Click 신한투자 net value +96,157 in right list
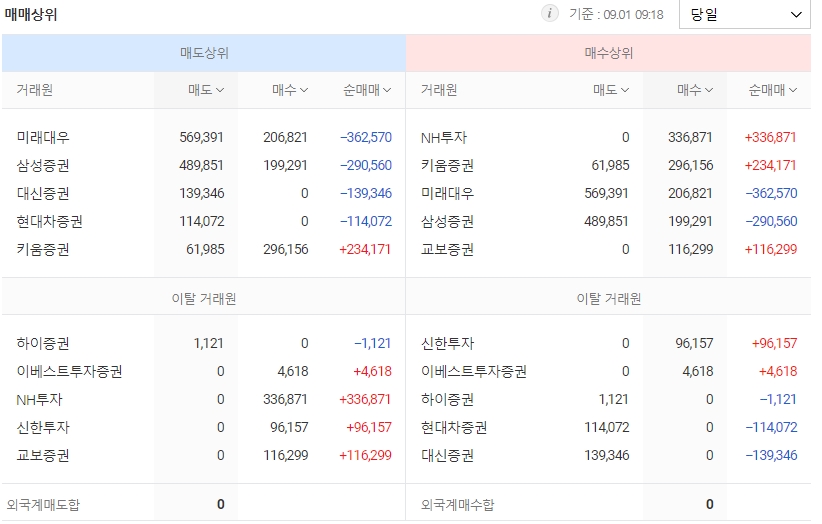Screen dimensions: 822x524 coord(774,343)
